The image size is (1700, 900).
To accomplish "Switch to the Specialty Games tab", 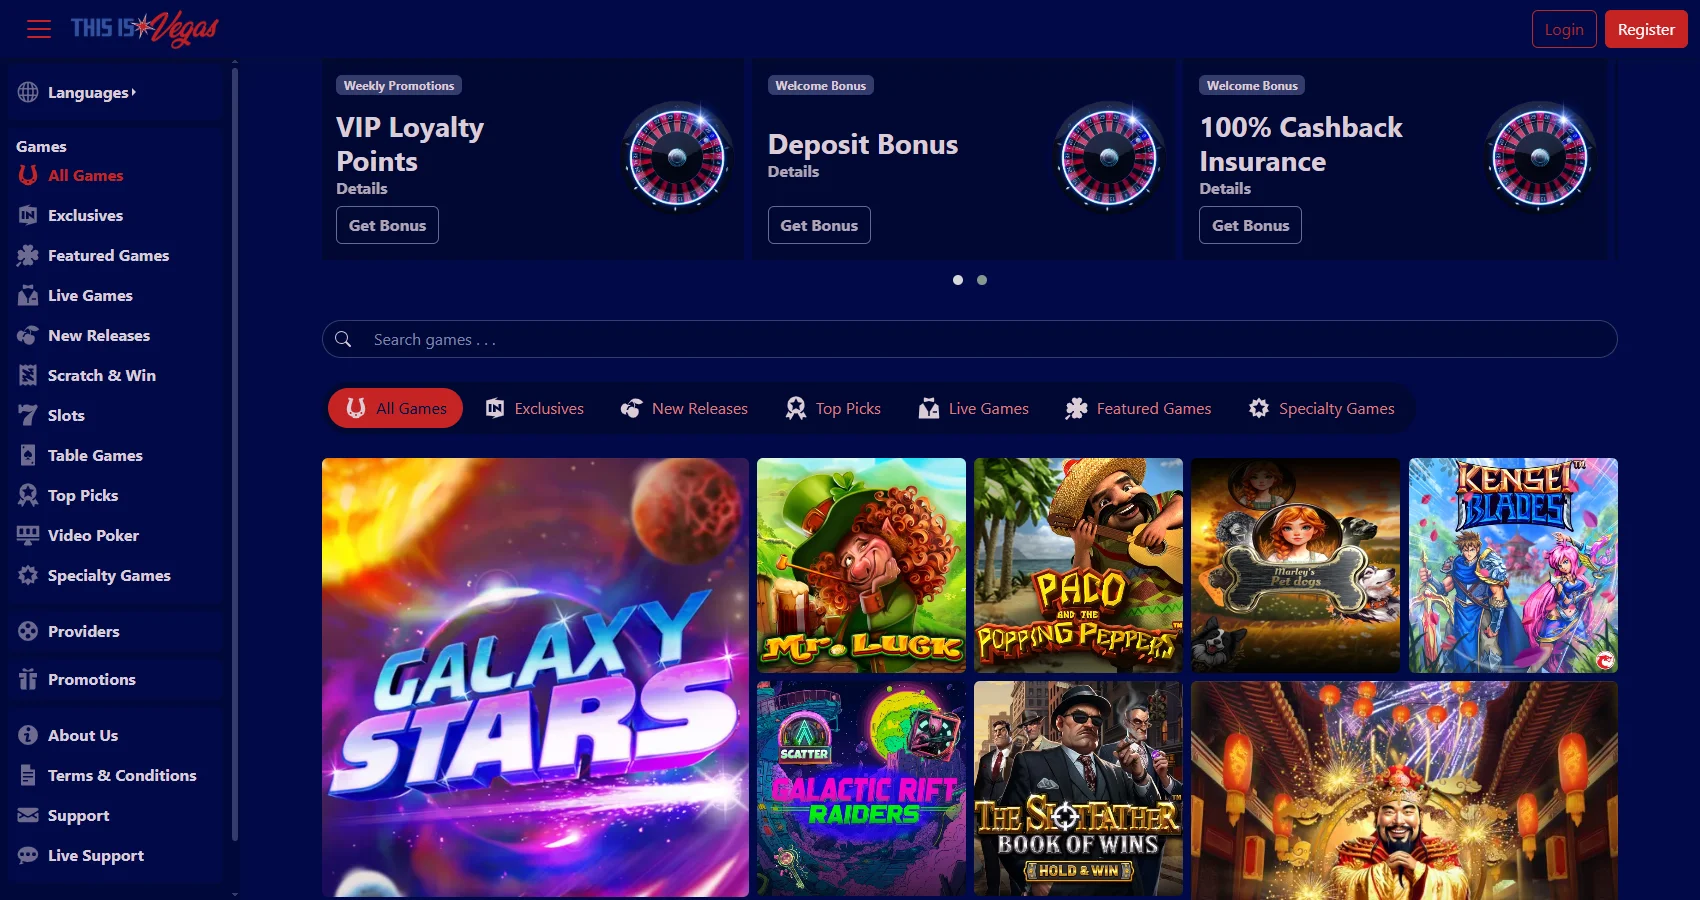I will coord(1322,408).
